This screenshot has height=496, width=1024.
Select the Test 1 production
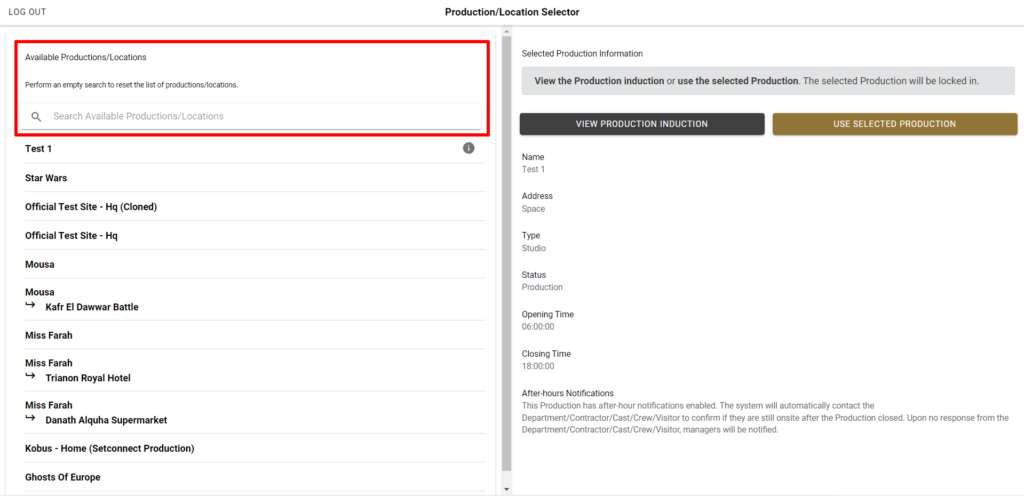tap(255, 149)
